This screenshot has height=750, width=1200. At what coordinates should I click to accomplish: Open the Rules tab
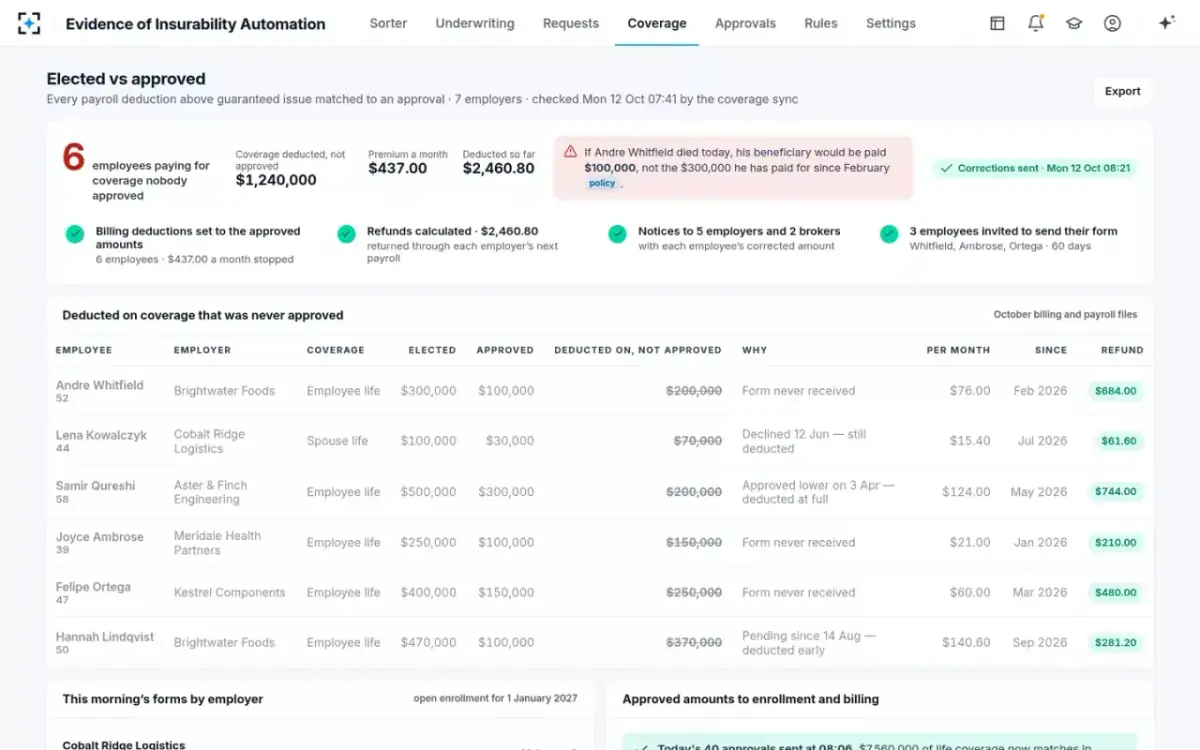[821, 23]
